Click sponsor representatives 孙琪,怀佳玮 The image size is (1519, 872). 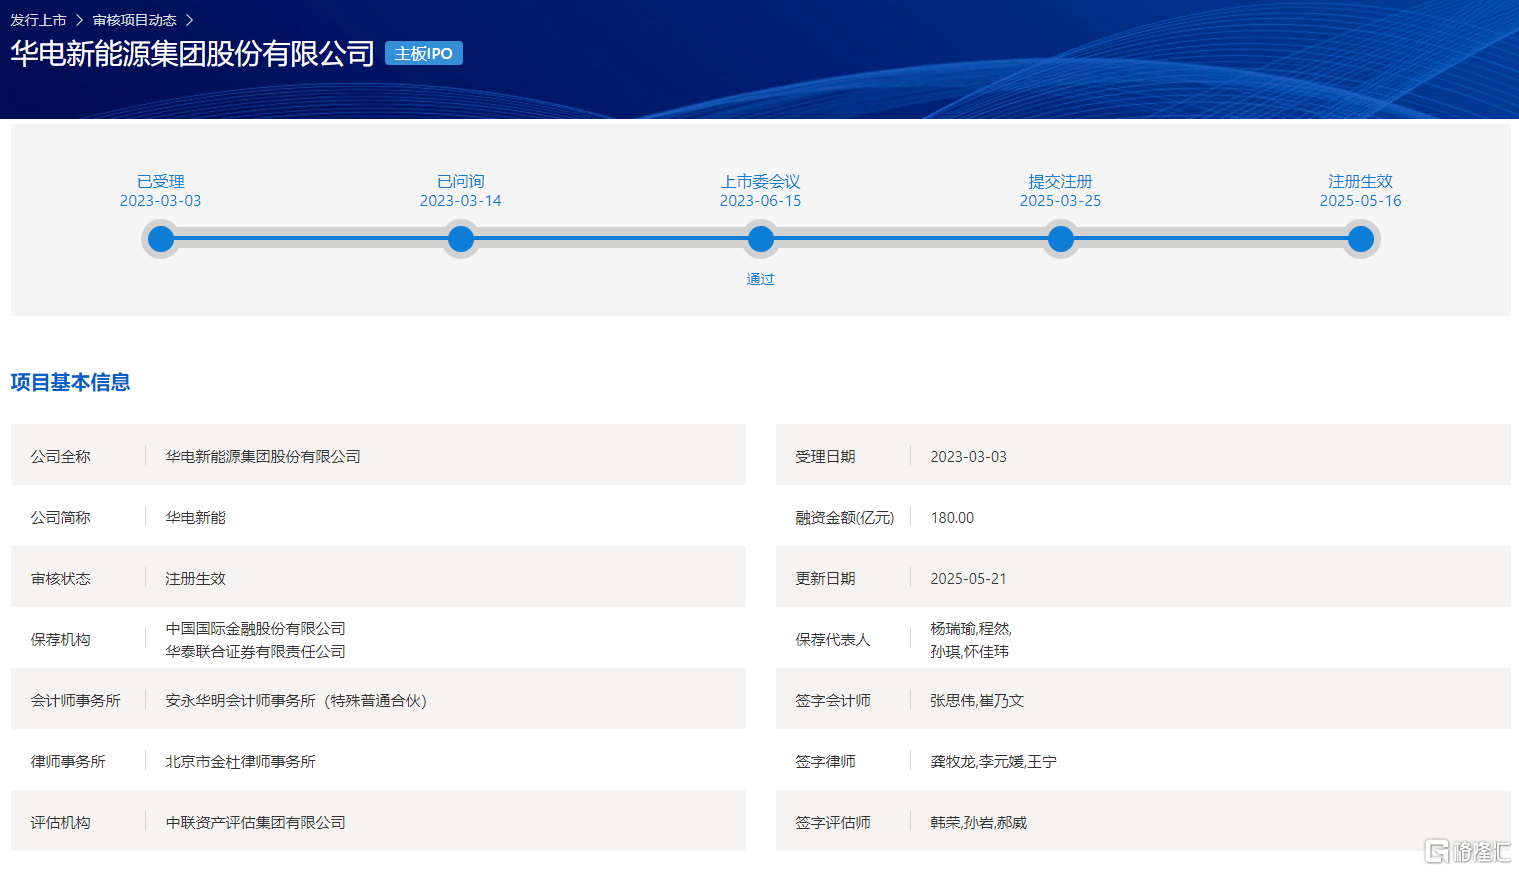[970, 651]
